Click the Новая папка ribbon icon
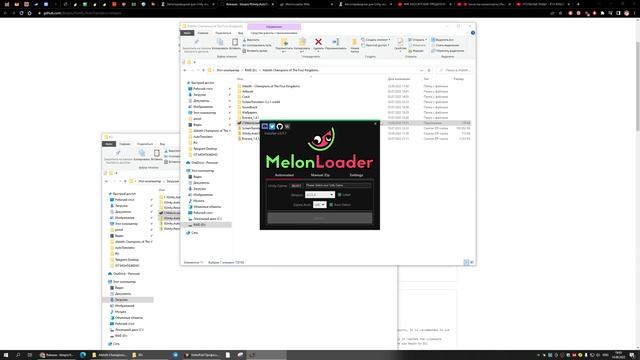 (x=355, y=45)
